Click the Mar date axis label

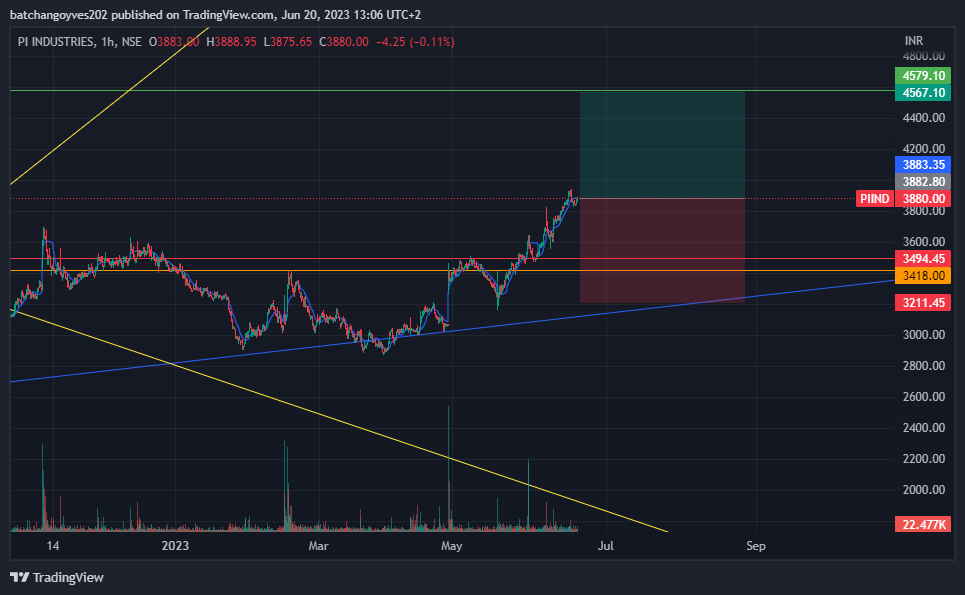[318, 546]
